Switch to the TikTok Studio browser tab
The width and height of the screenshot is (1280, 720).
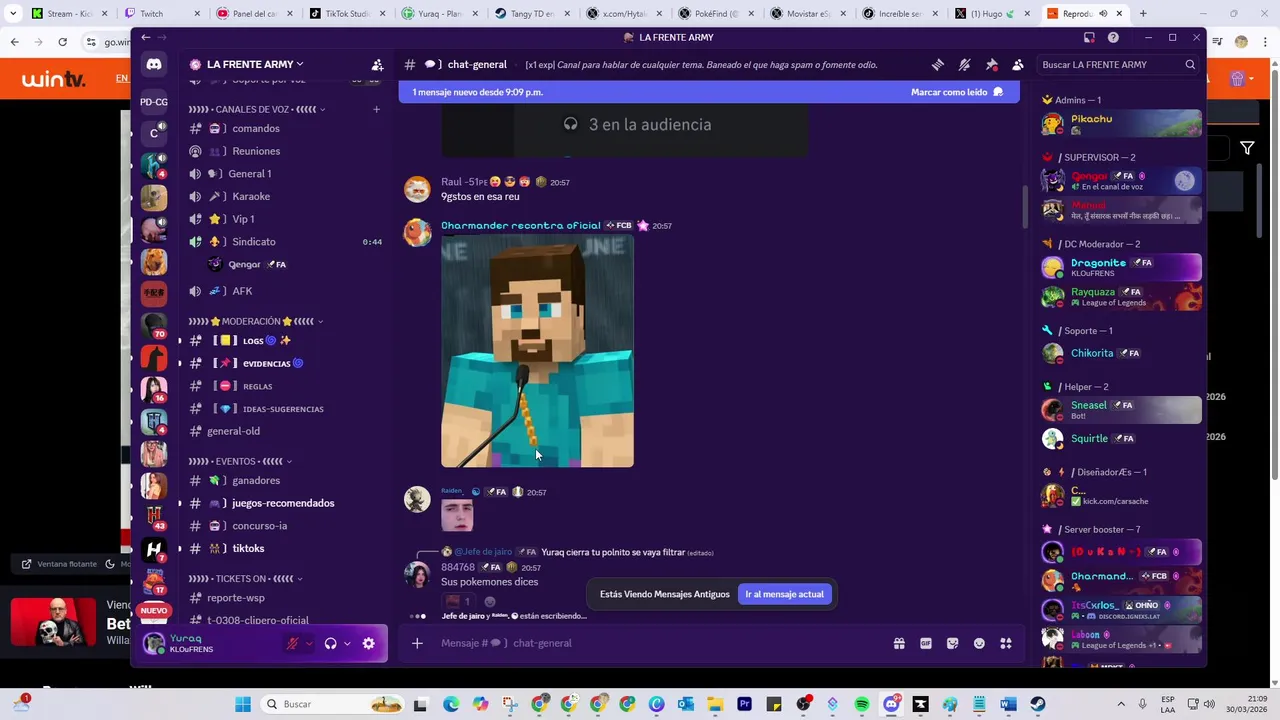point(346,13)
